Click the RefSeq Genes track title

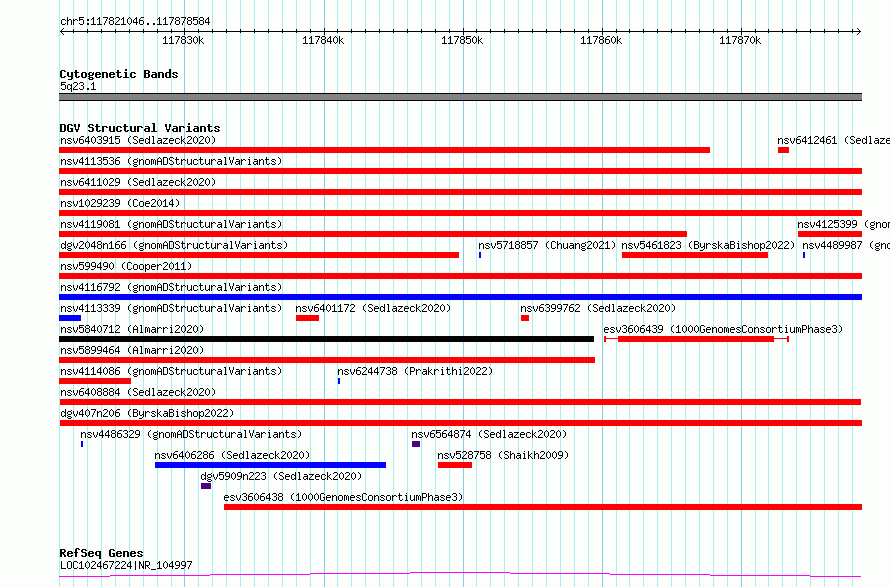coord(101,553)
